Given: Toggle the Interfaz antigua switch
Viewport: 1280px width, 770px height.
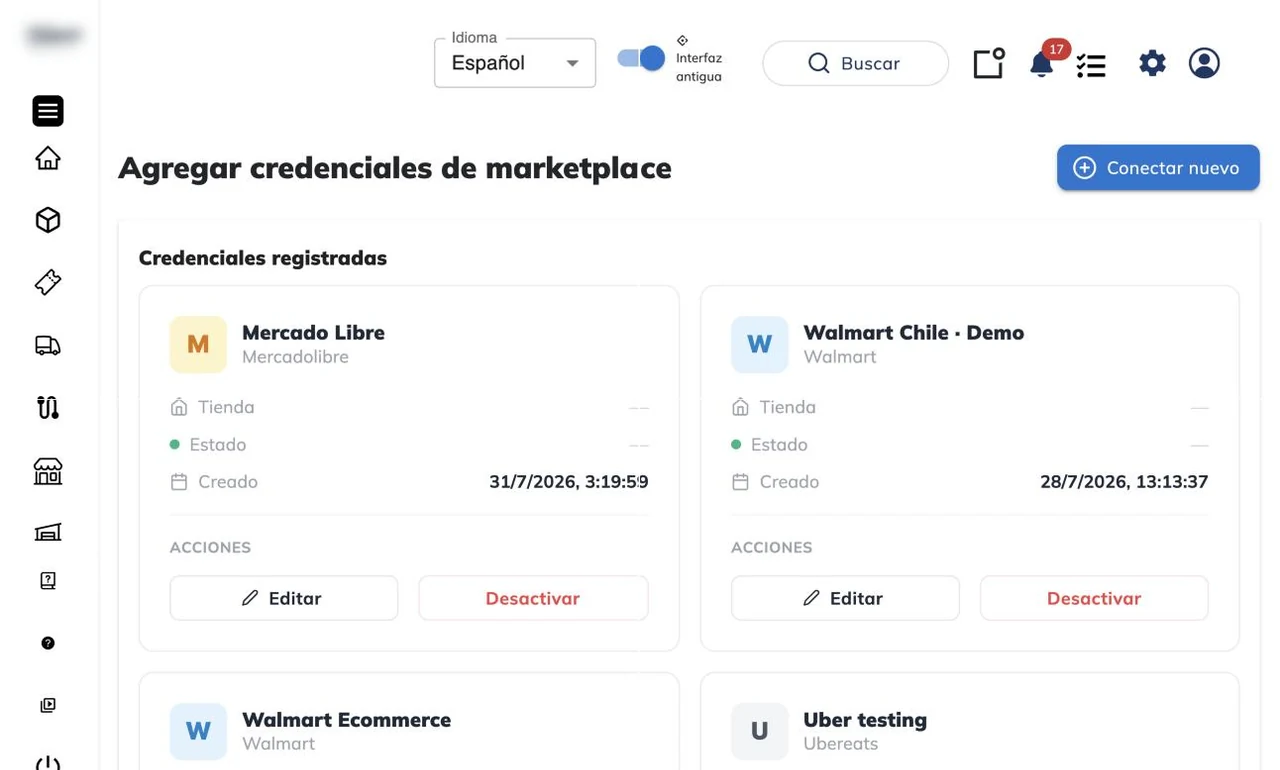Looking at the screenshot, I should coord(641,58).
